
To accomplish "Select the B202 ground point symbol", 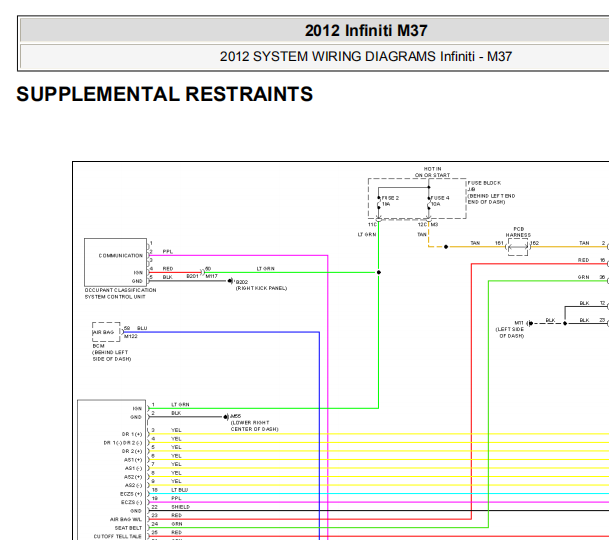I will point(231,280).
